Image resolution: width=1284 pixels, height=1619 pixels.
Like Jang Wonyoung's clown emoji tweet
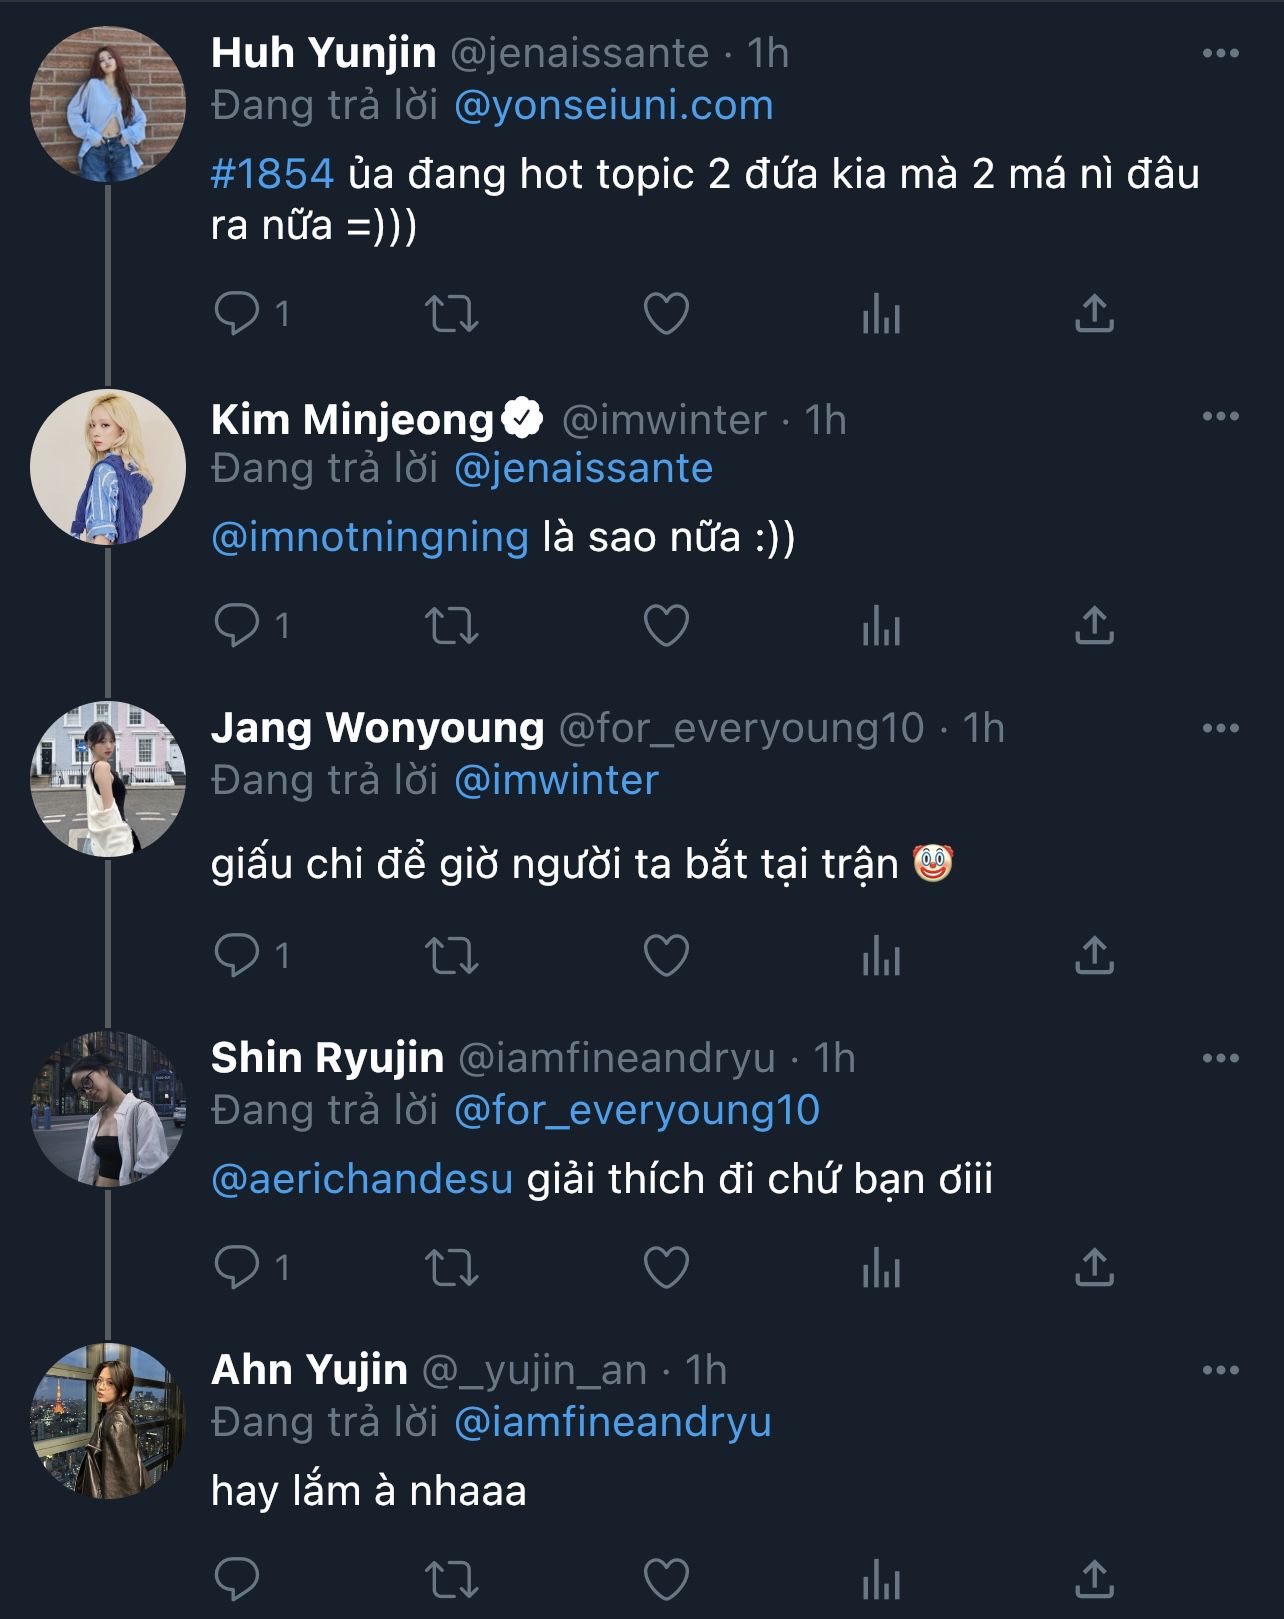tap(666, 956)
